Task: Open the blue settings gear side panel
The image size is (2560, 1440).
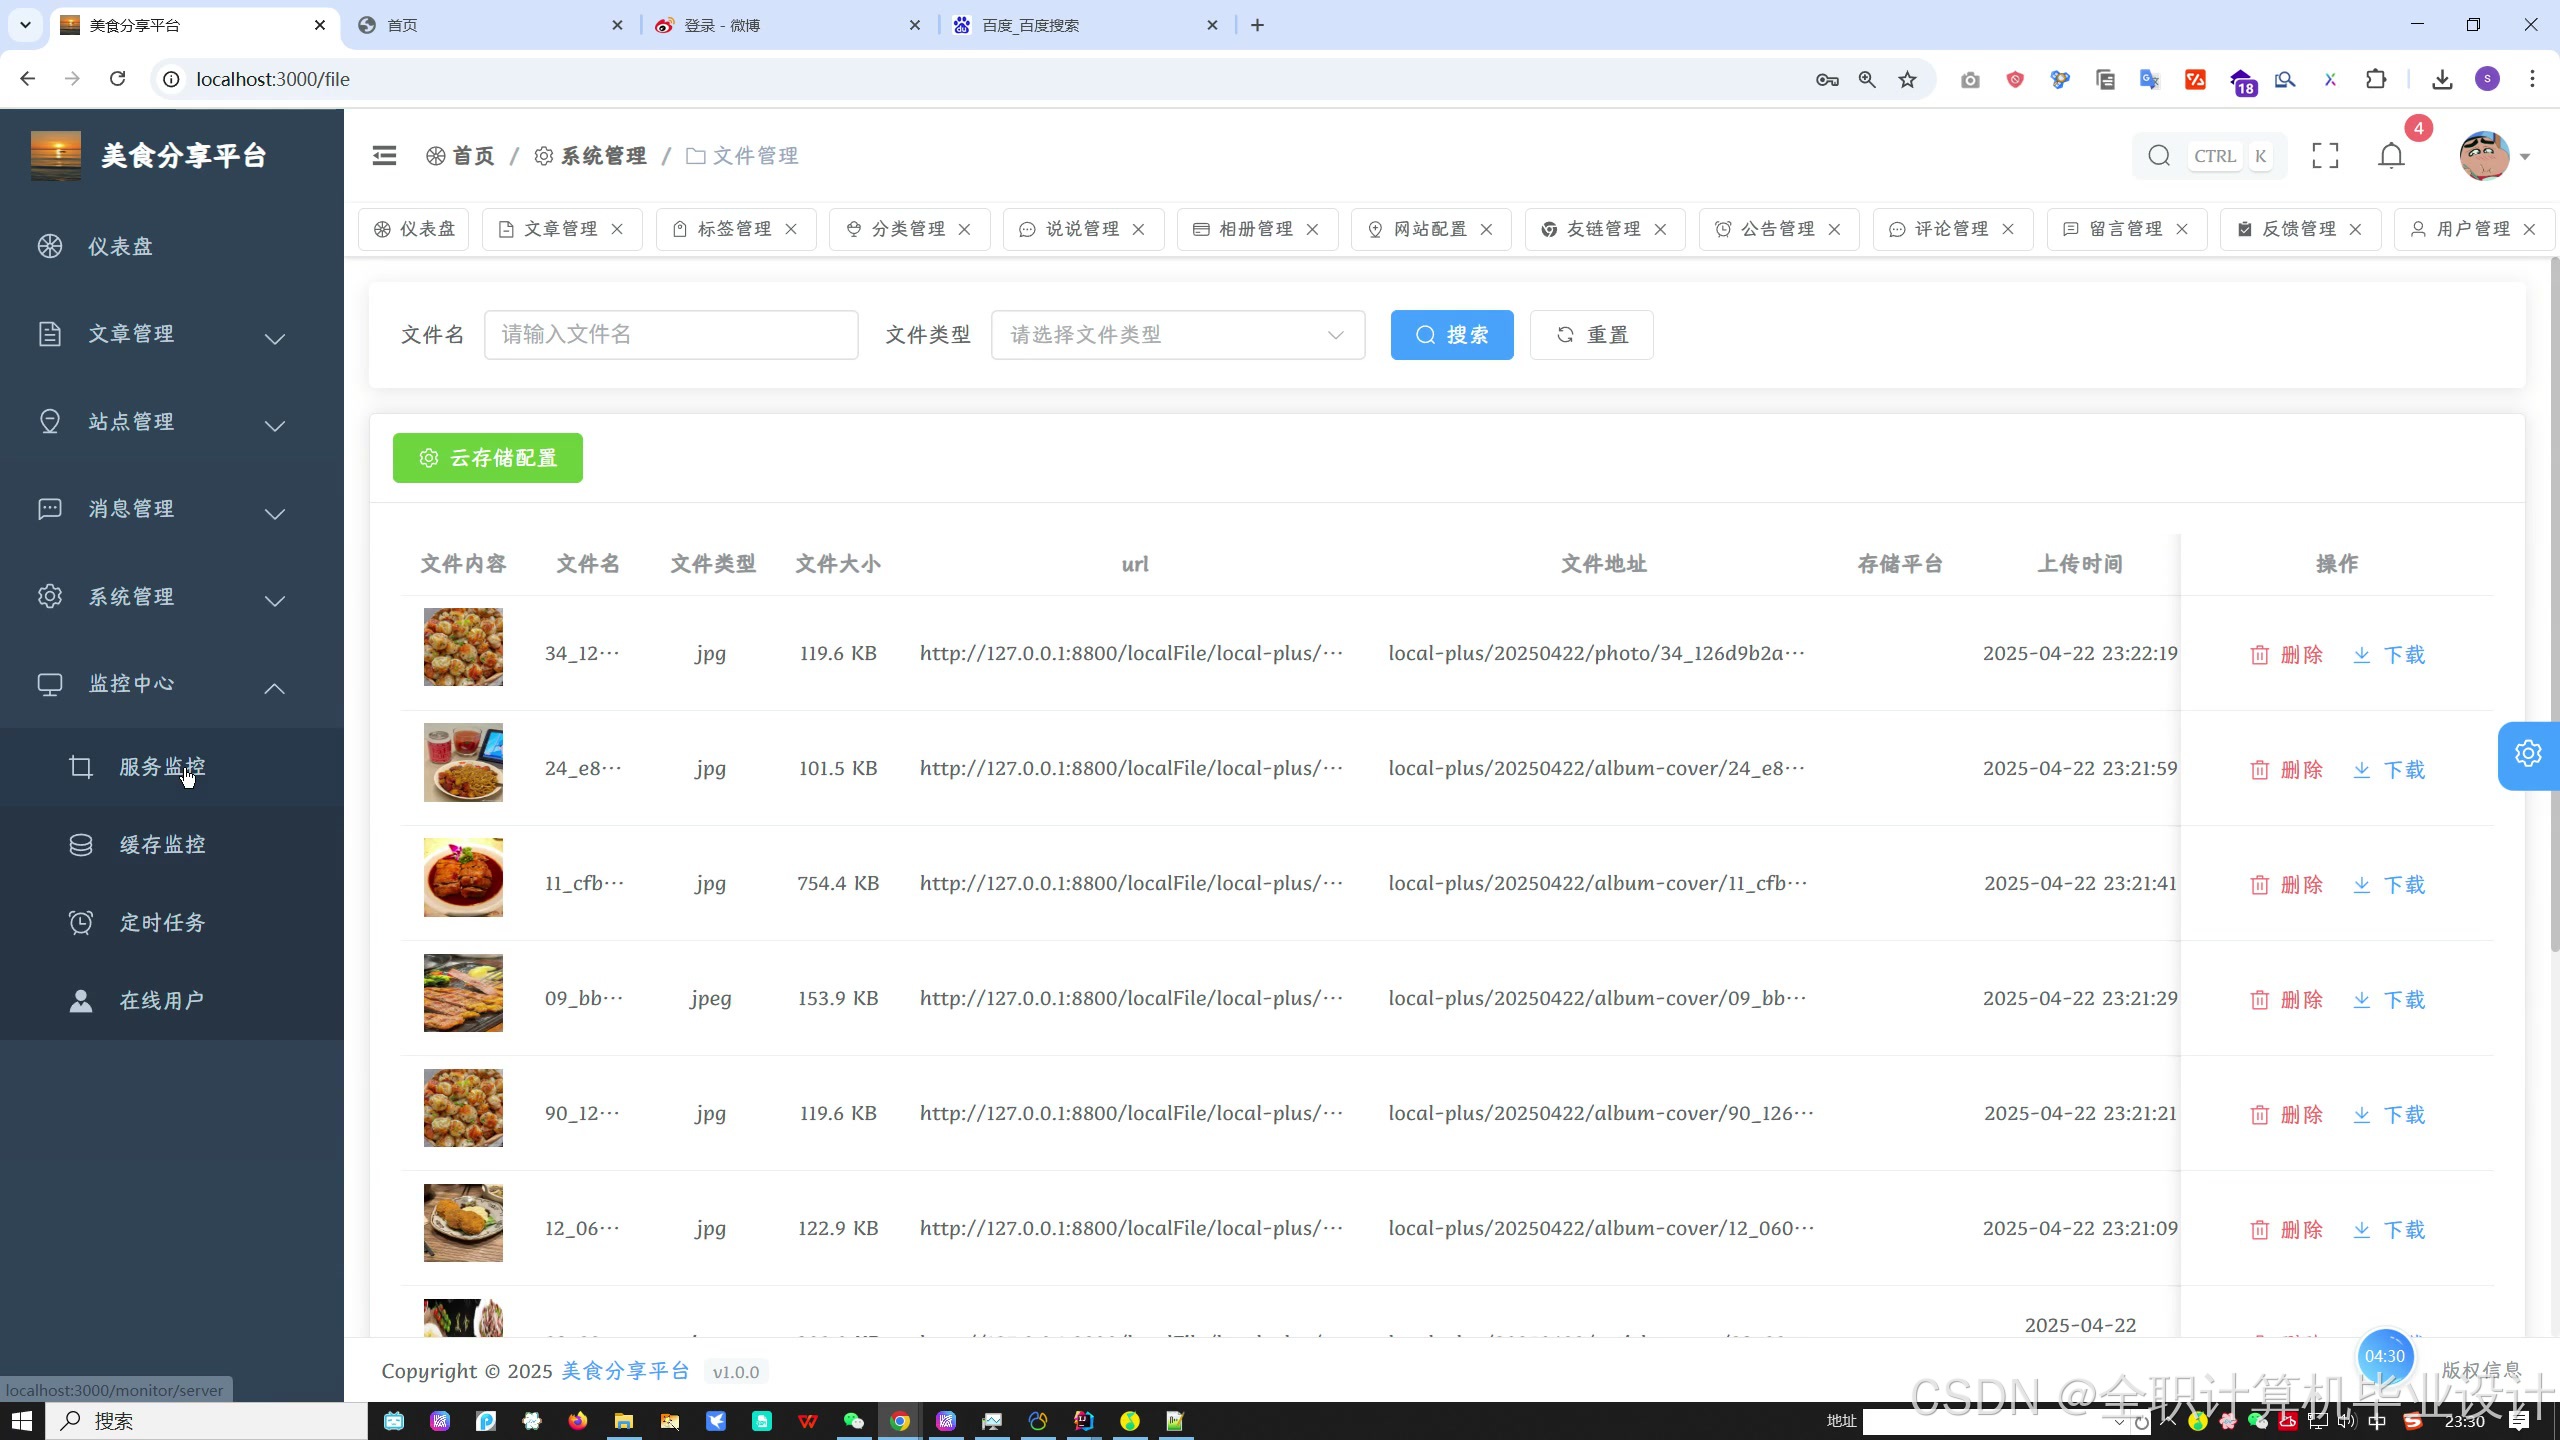Action: 2528,754
